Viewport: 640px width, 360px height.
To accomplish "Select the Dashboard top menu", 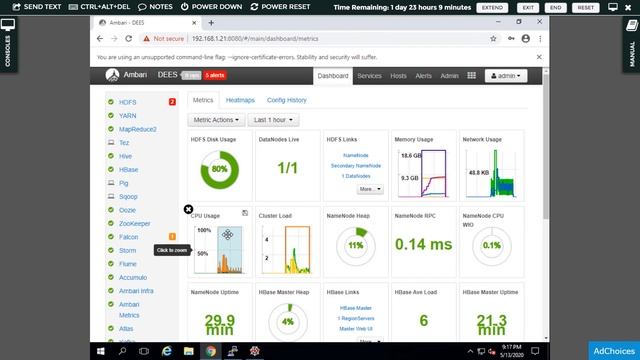I will tap(333, 76).
